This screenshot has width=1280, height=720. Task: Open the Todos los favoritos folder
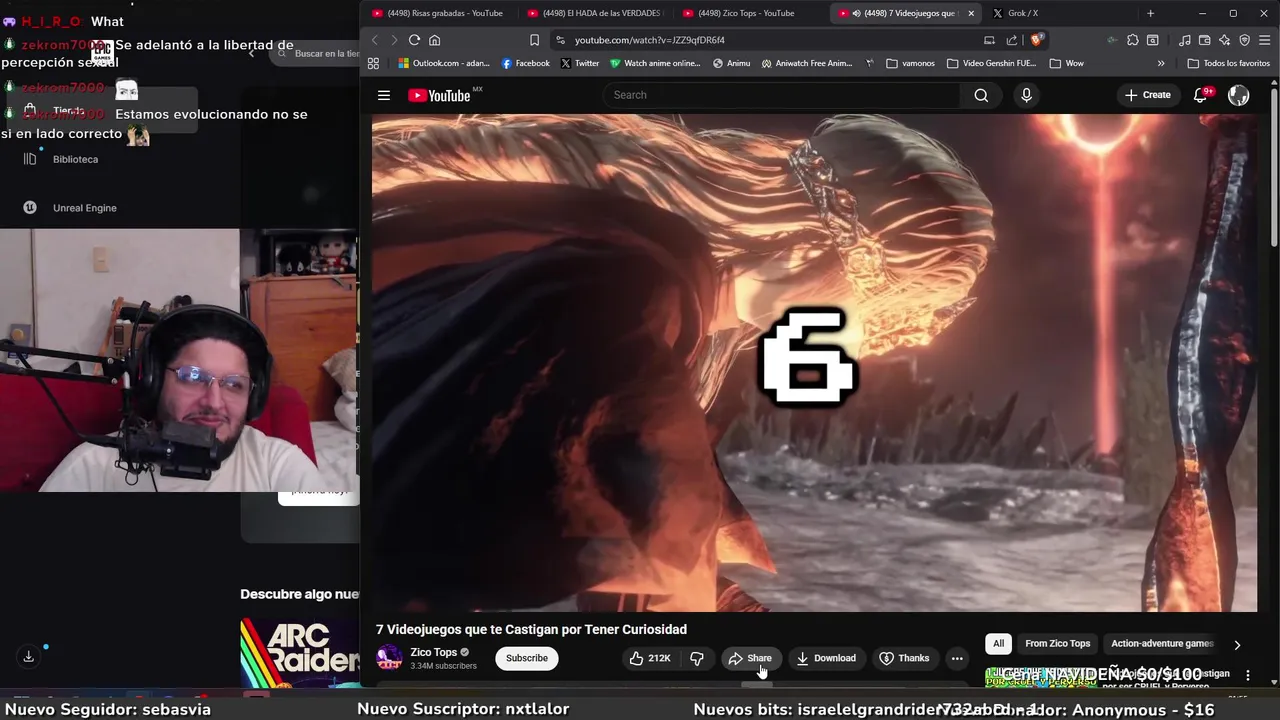(x=1228, y=63)
